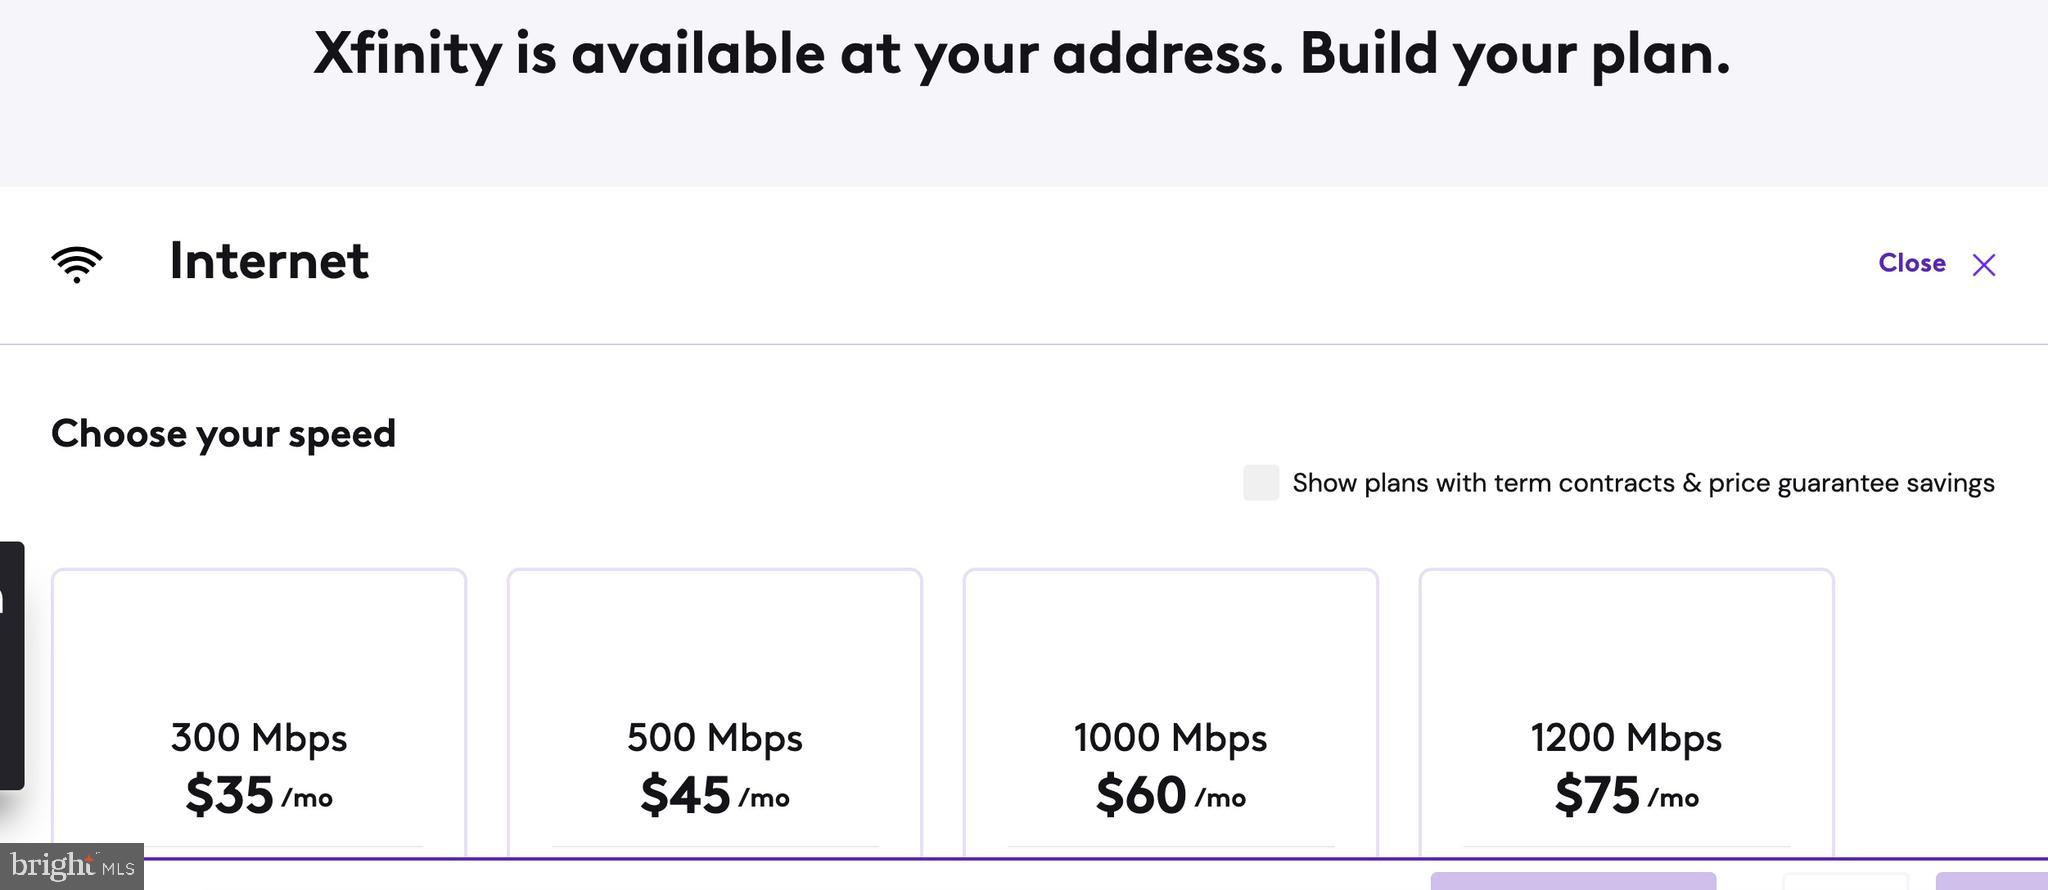
Task: Open the dark side tab on left edge
Action: pos(11,665)
